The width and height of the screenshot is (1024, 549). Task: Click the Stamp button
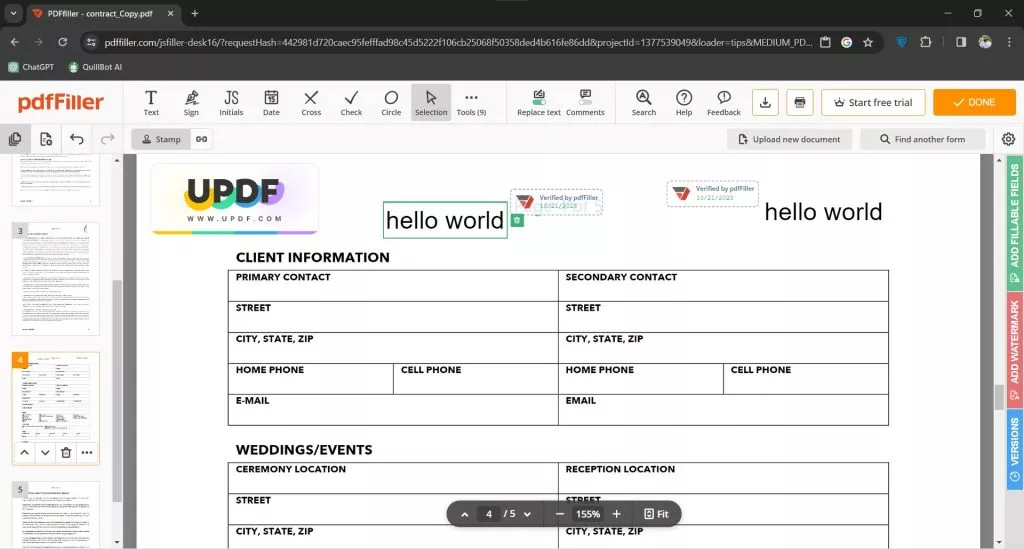tap(161, 139)
